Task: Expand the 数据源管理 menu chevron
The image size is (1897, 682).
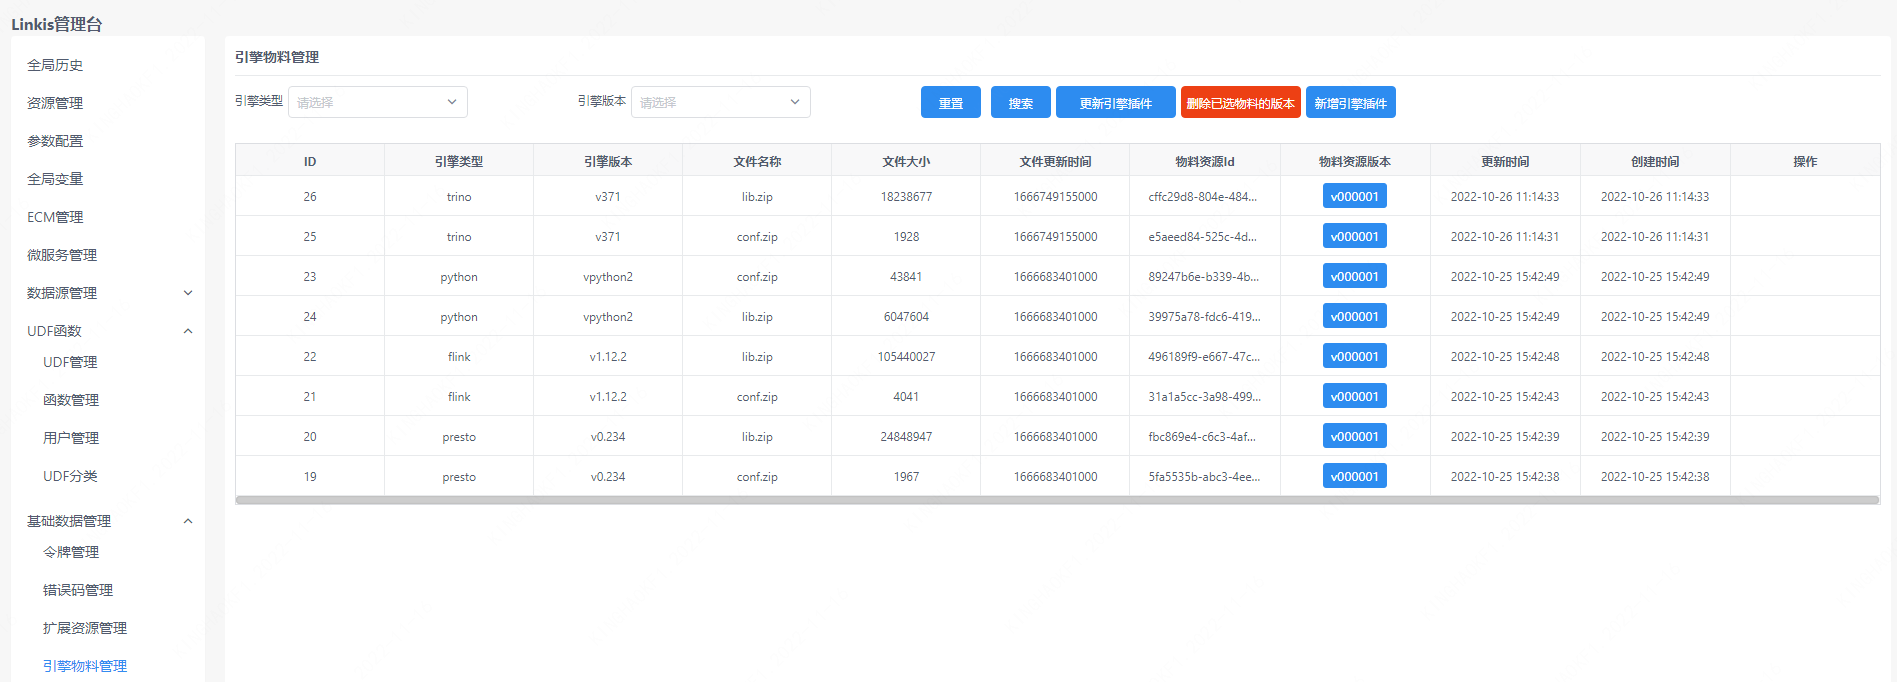Action: (x=188, y=293)
